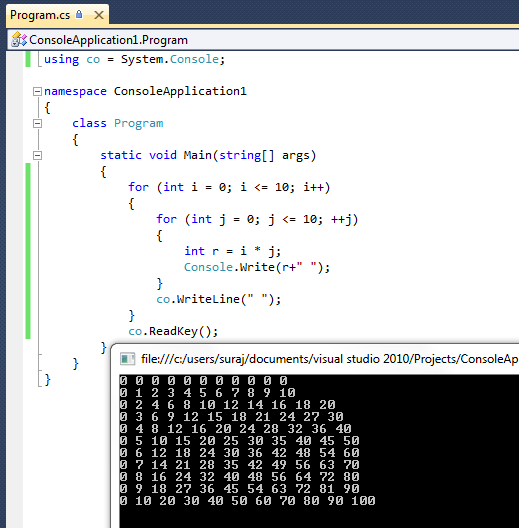Collapse the namespace ConsoleApplication1 block
The height and width of the screenshot is (528, 519).
coord(37,91)
